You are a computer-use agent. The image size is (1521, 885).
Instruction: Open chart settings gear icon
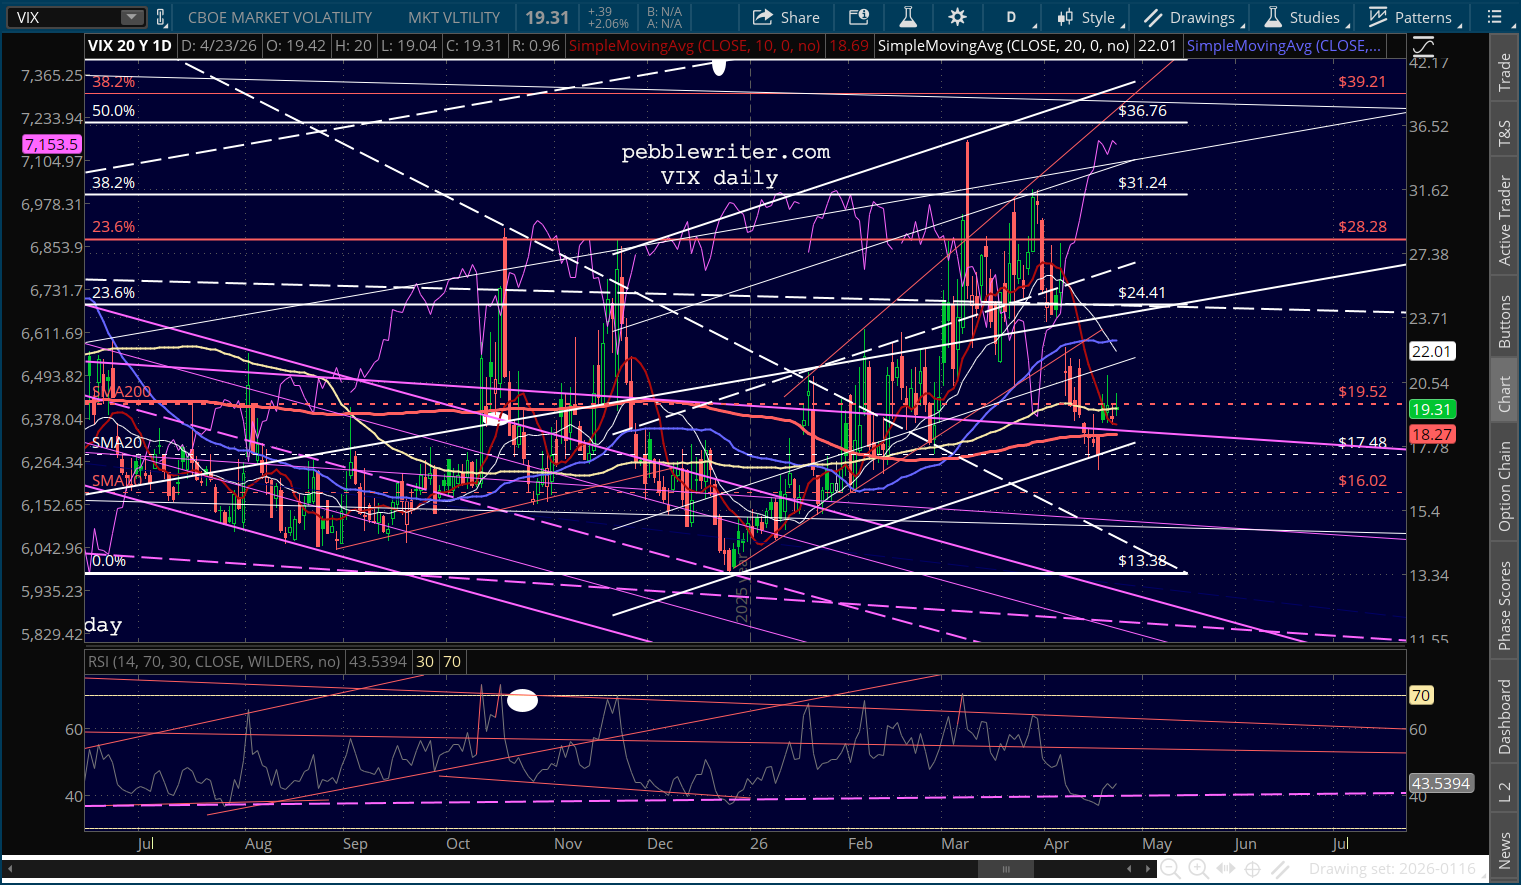pyautogui.click(x=958, y=17)
